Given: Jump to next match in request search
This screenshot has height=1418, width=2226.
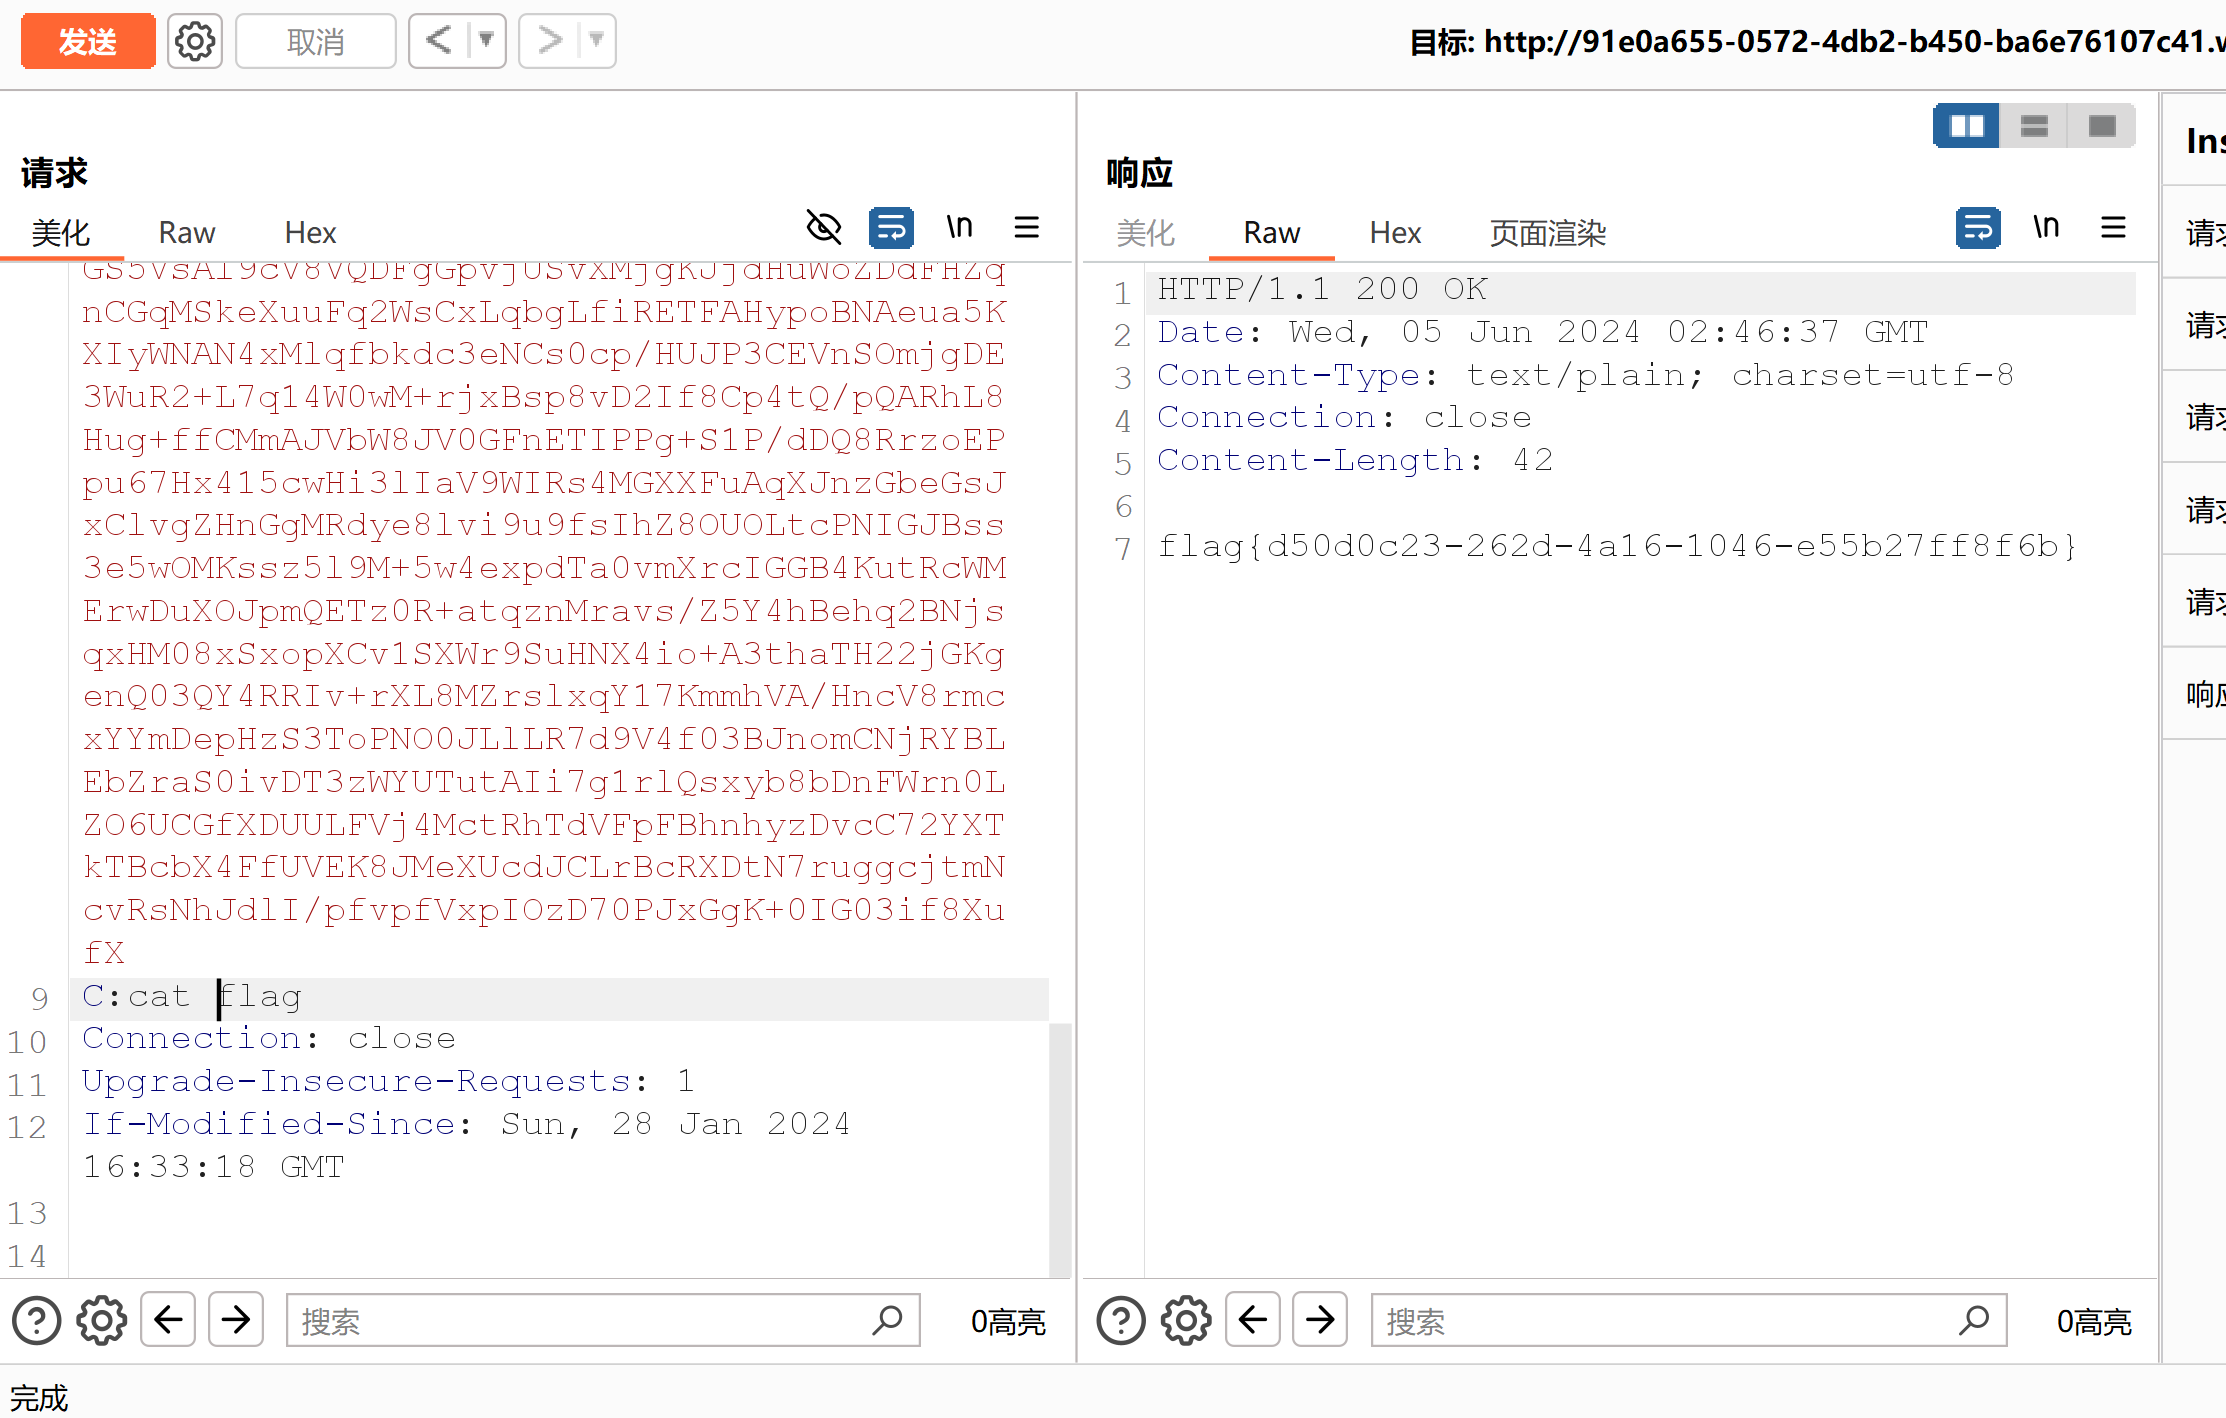Looking at the screenshot, I should [236, 1320].
